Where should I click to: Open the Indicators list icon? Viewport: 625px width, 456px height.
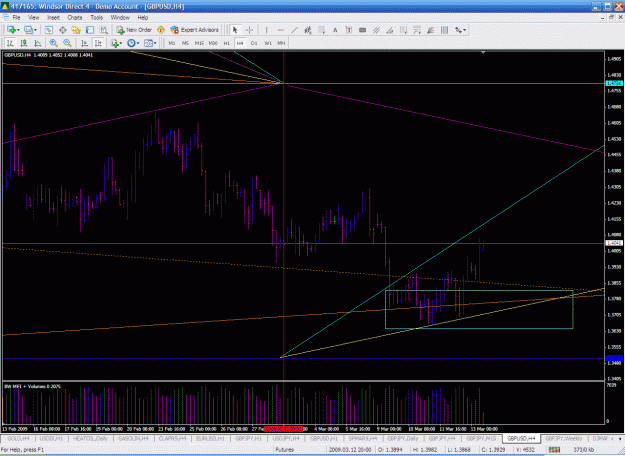115,43
